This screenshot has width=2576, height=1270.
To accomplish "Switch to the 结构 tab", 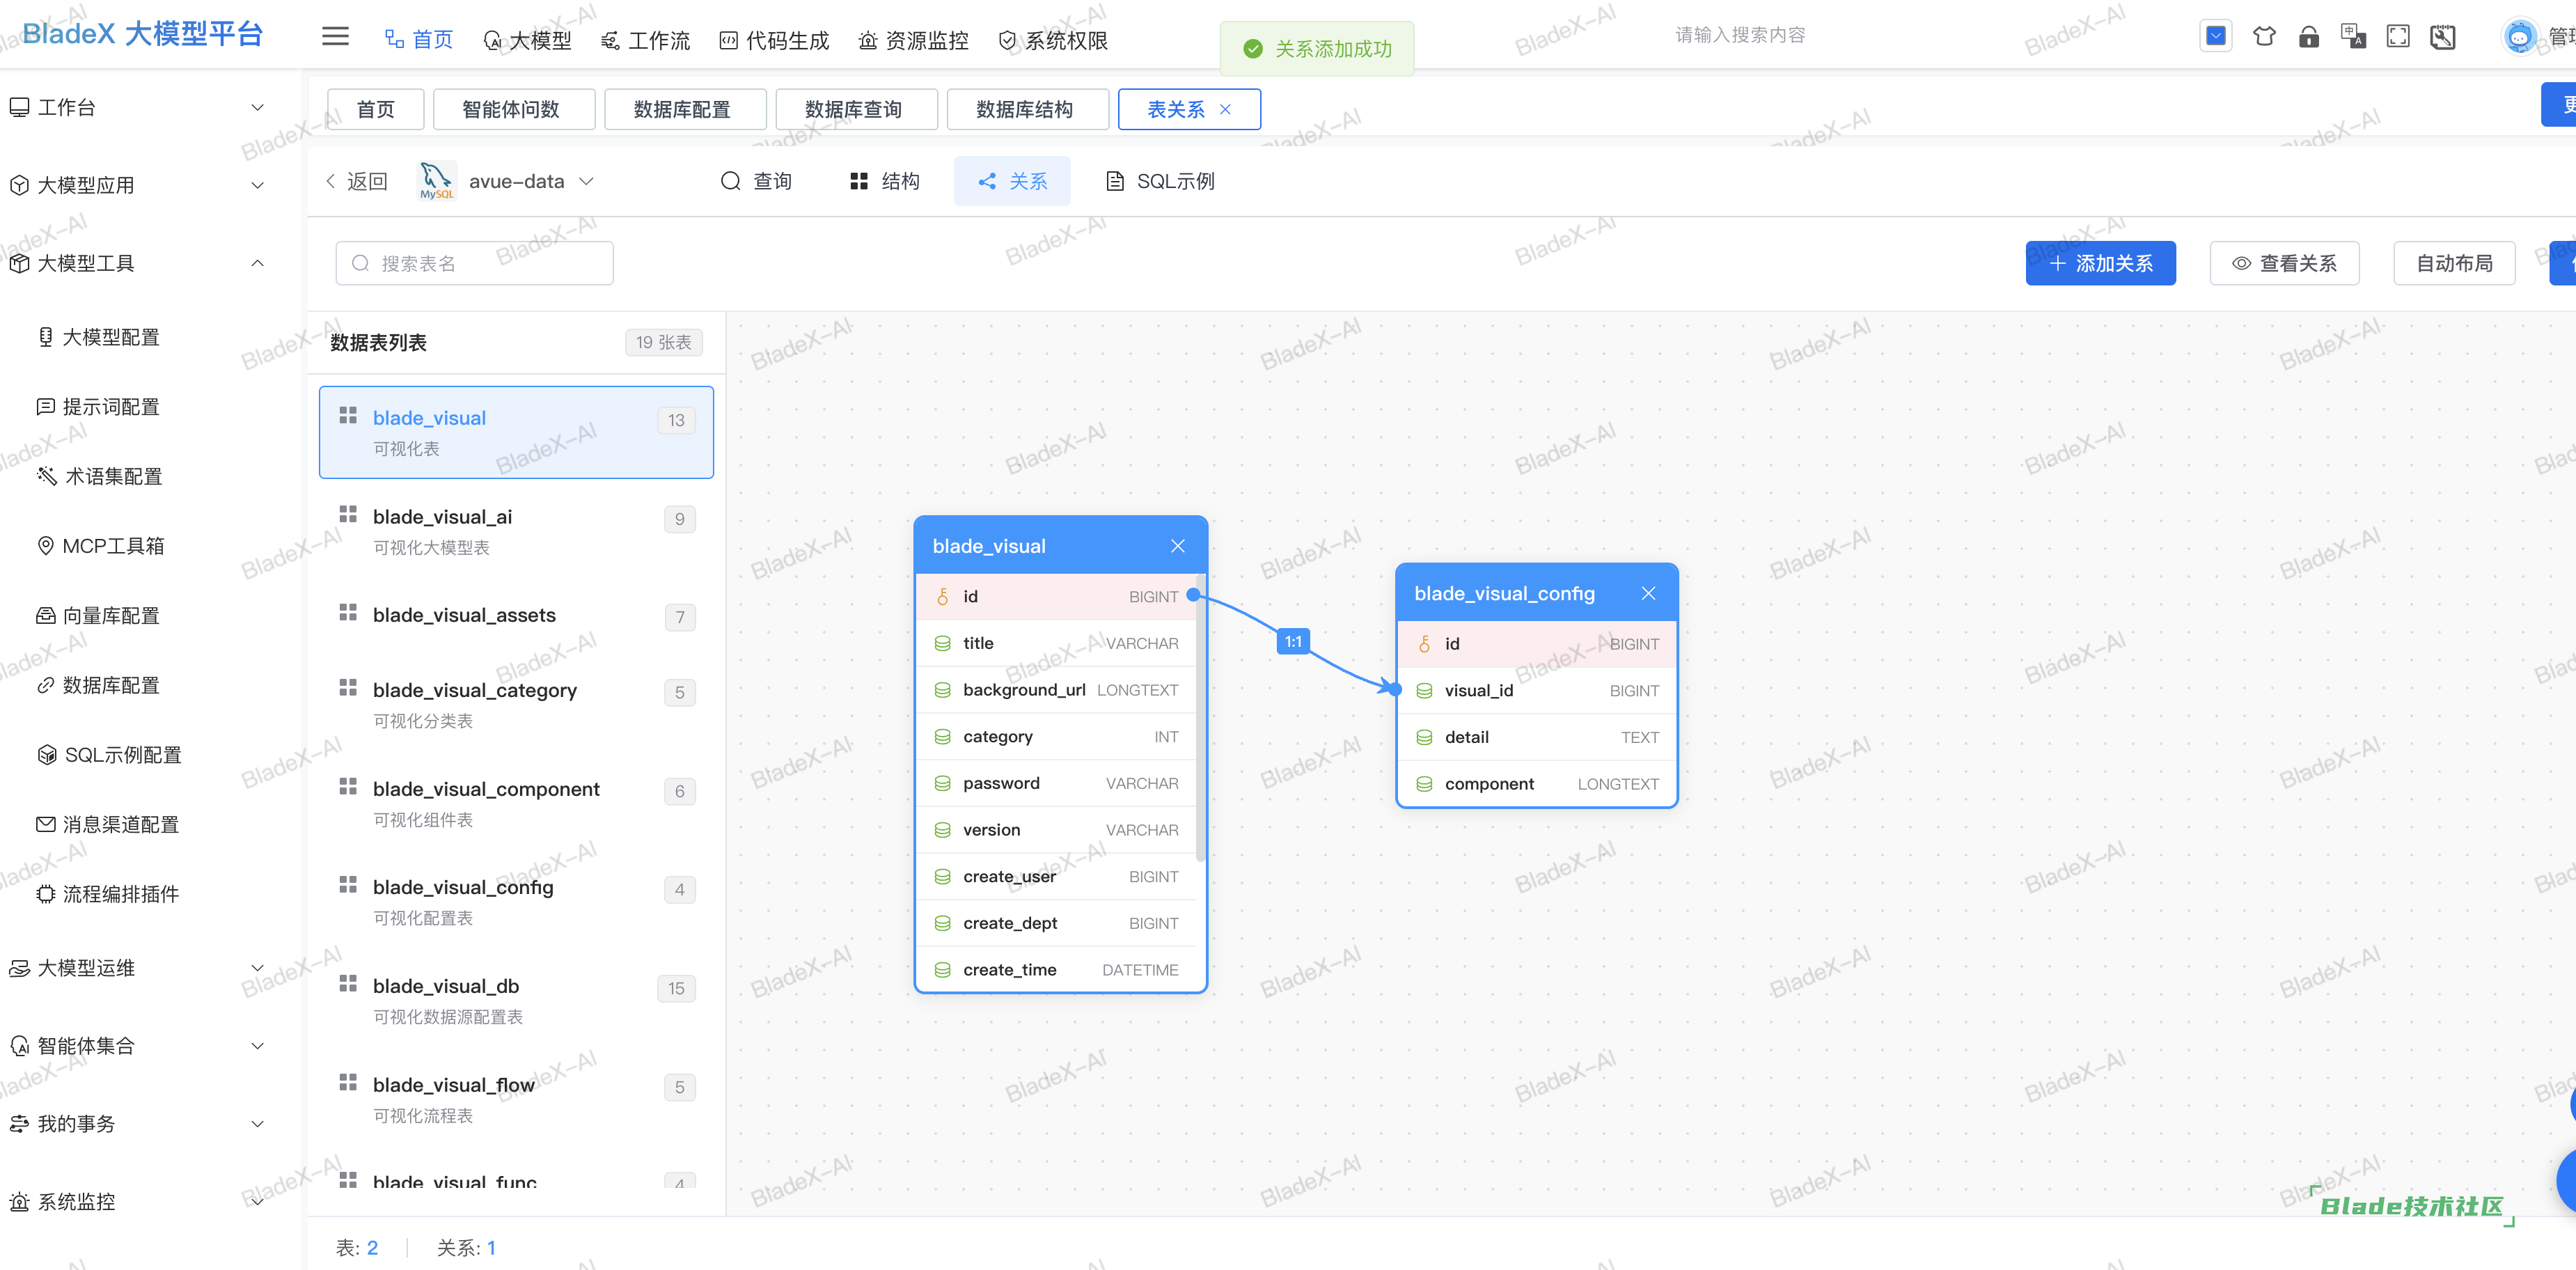I will 885,181.
